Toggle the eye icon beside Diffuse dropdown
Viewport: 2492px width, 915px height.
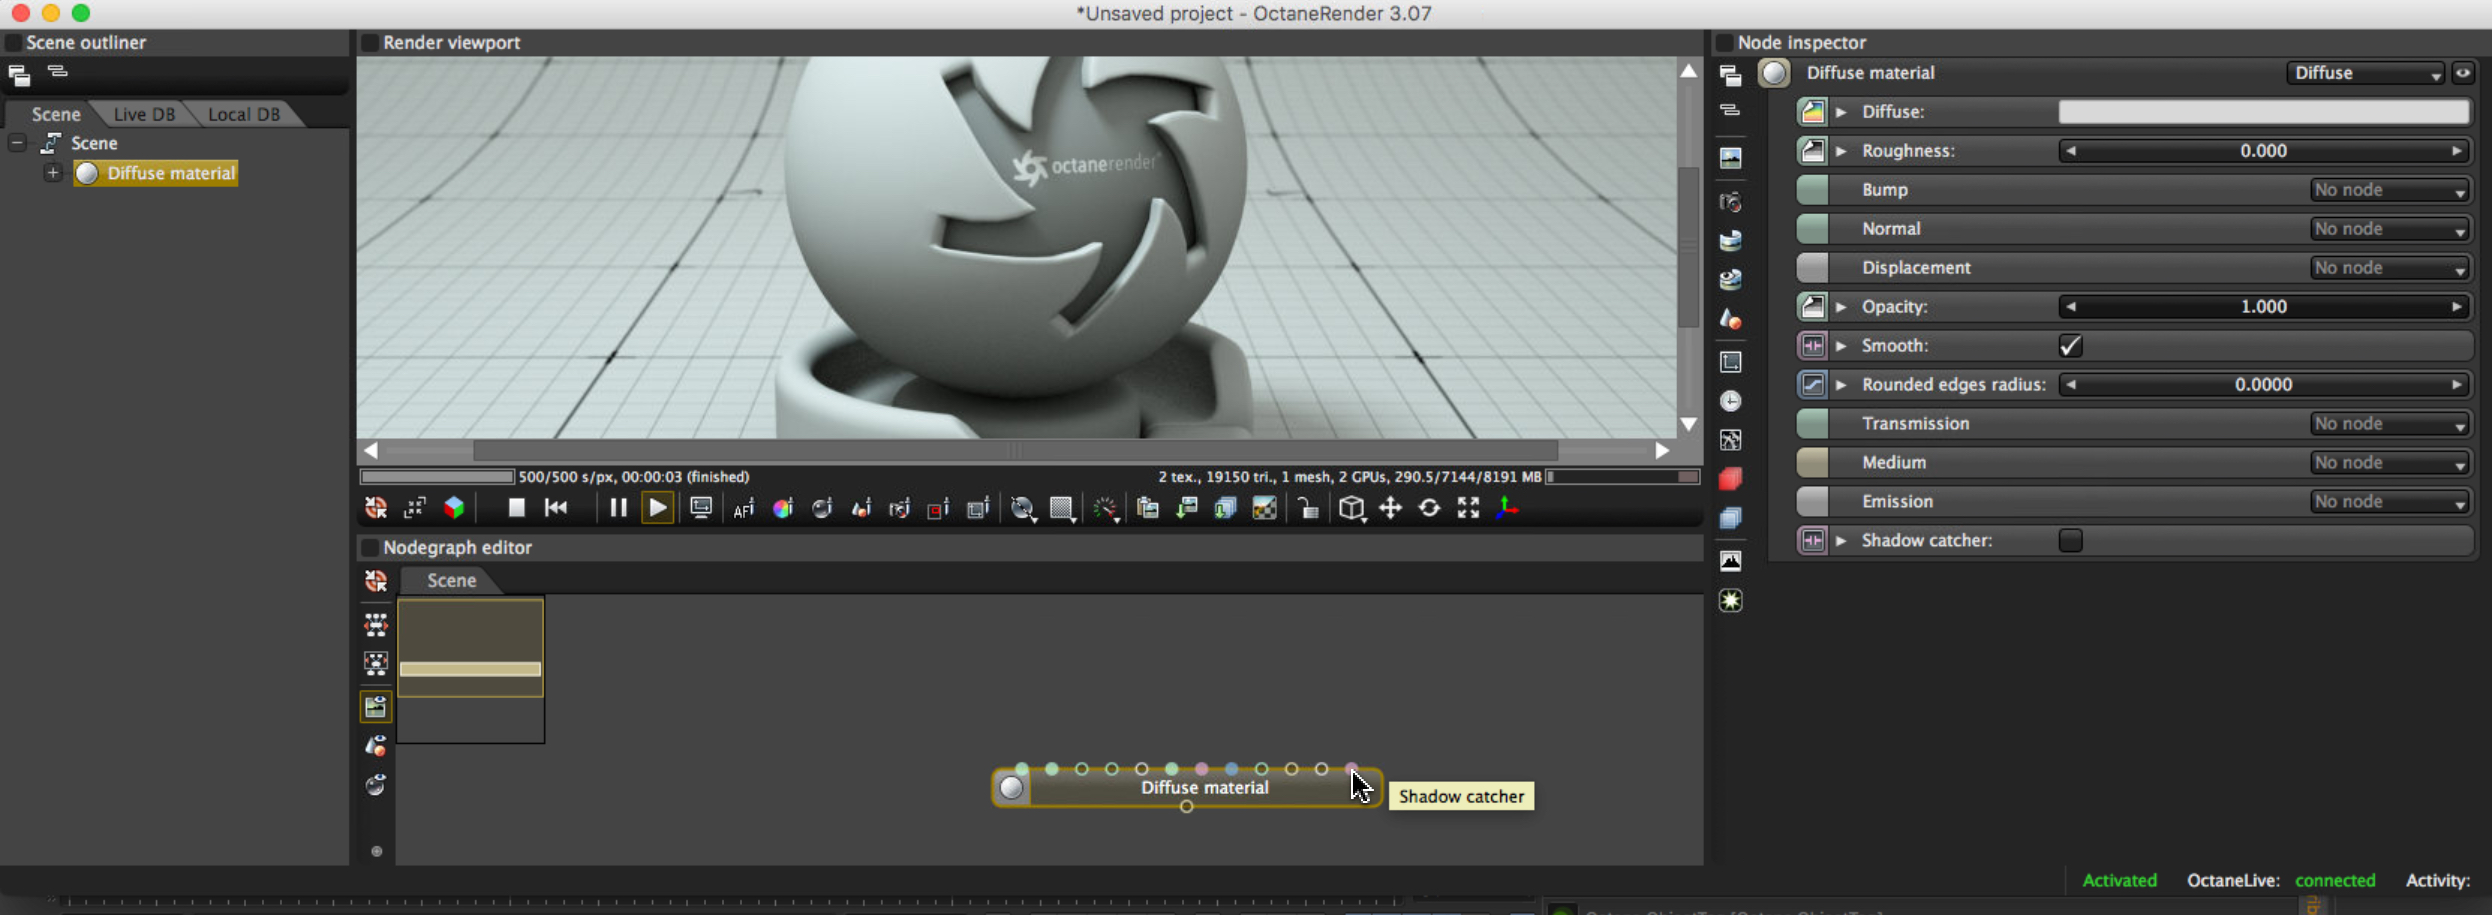(2463, 73)
